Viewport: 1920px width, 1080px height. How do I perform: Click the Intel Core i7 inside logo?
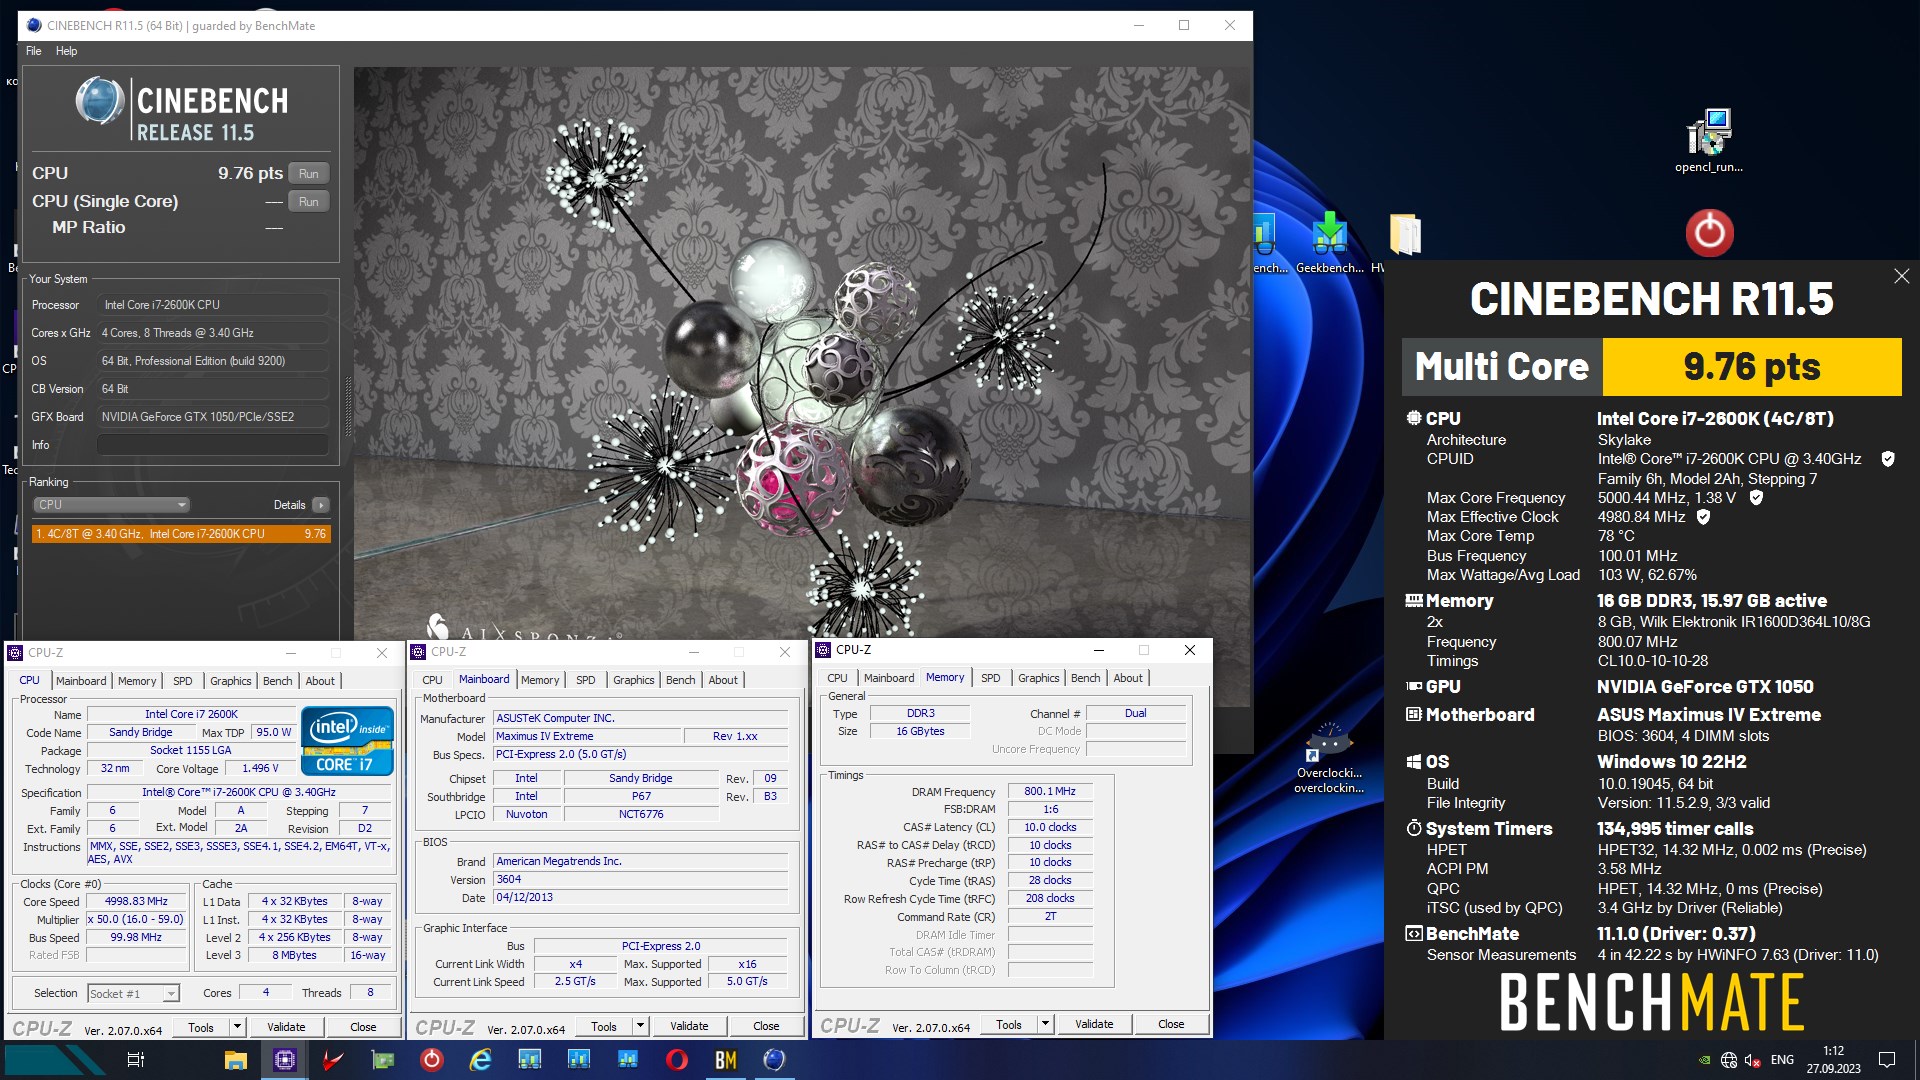pos(347,741)
